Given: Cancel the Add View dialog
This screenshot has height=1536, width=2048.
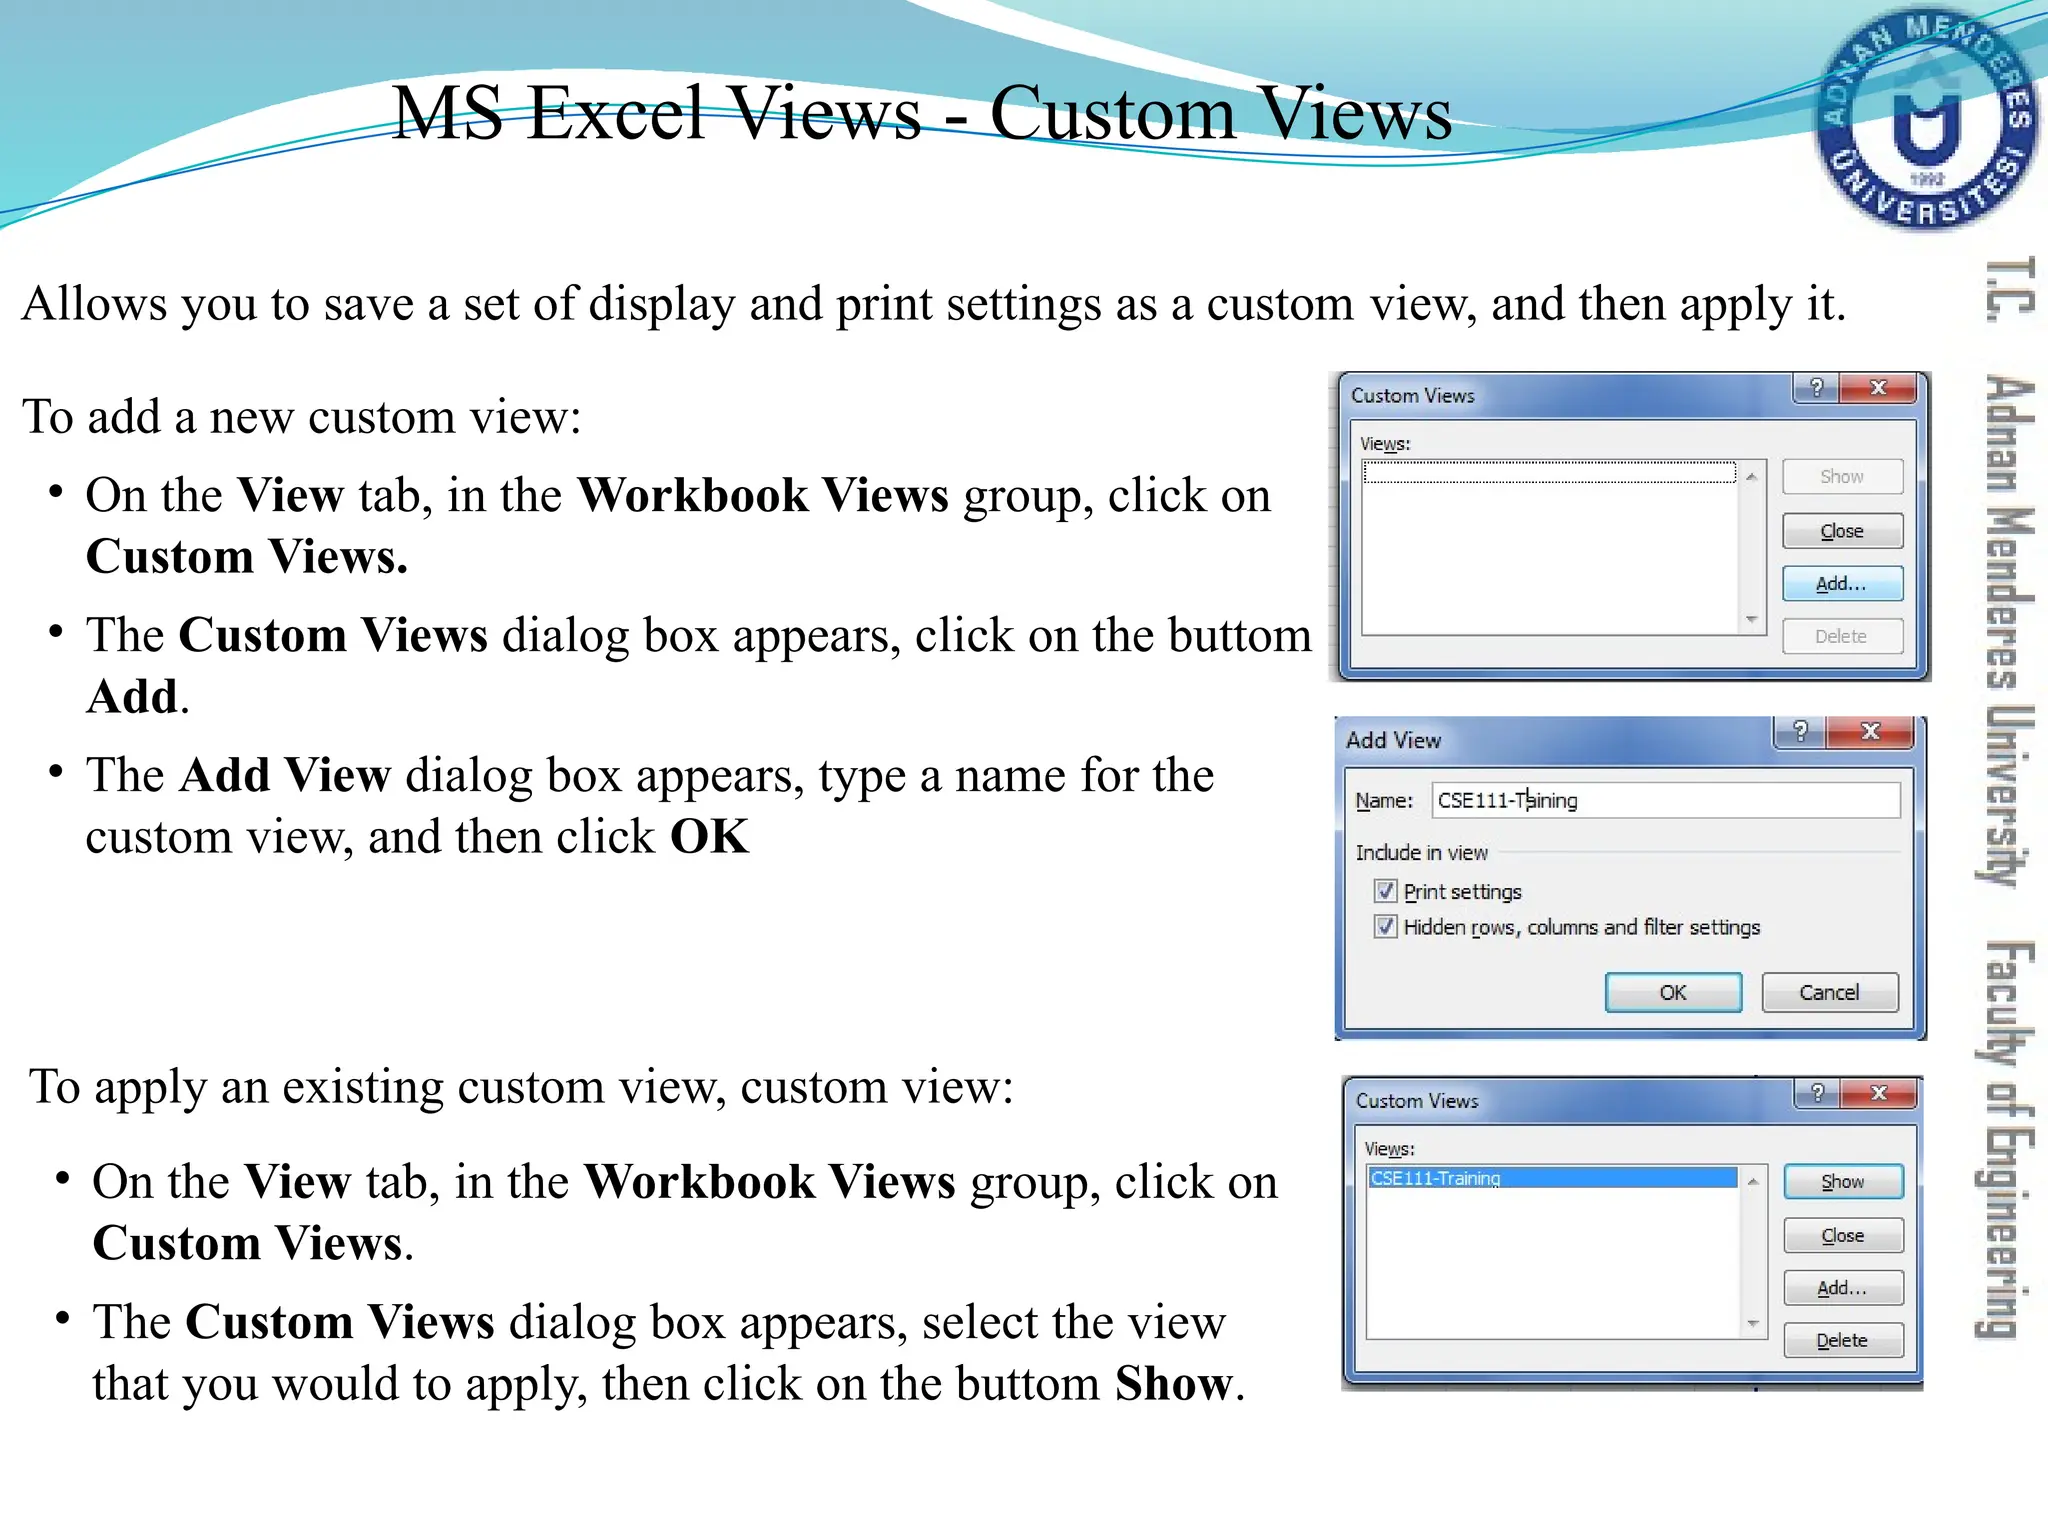Looking at the screenshot, I should coord(1829,992).
